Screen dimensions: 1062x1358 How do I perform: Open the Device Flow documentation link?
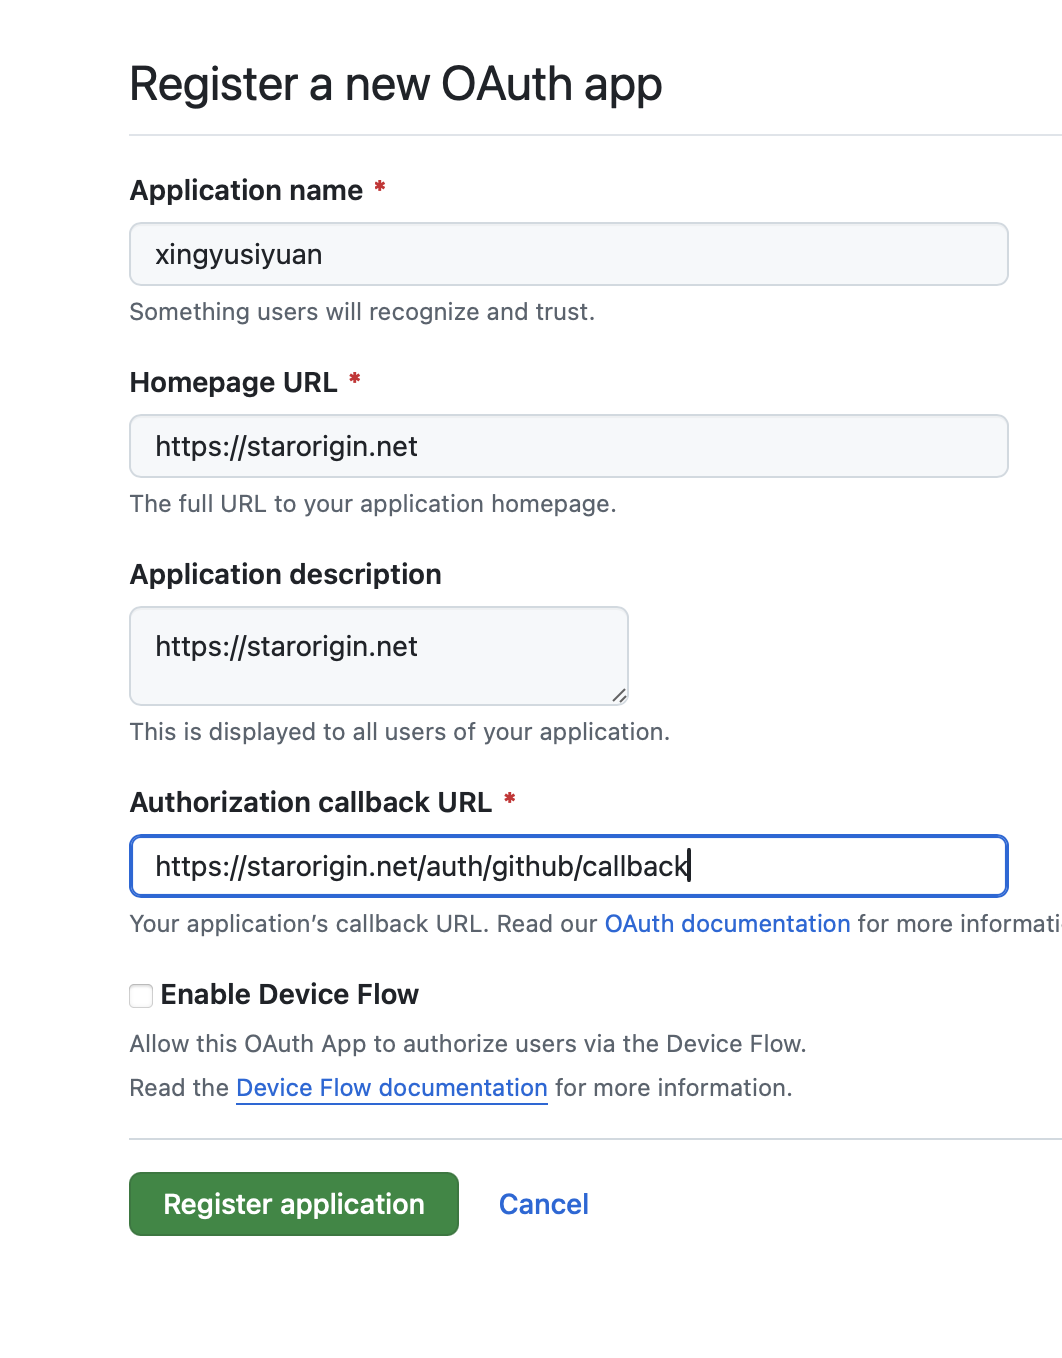pyautogui.click(x=391, y=1088)
